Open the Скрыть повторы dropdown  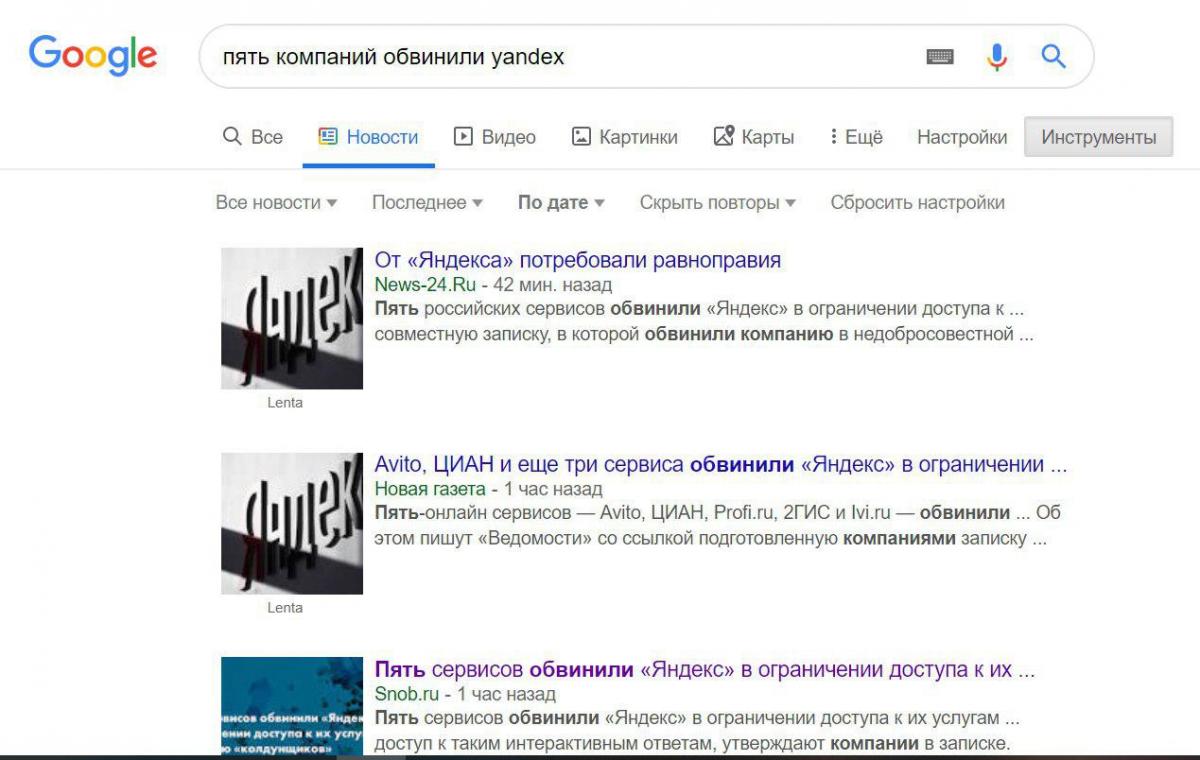pos(717,202)
